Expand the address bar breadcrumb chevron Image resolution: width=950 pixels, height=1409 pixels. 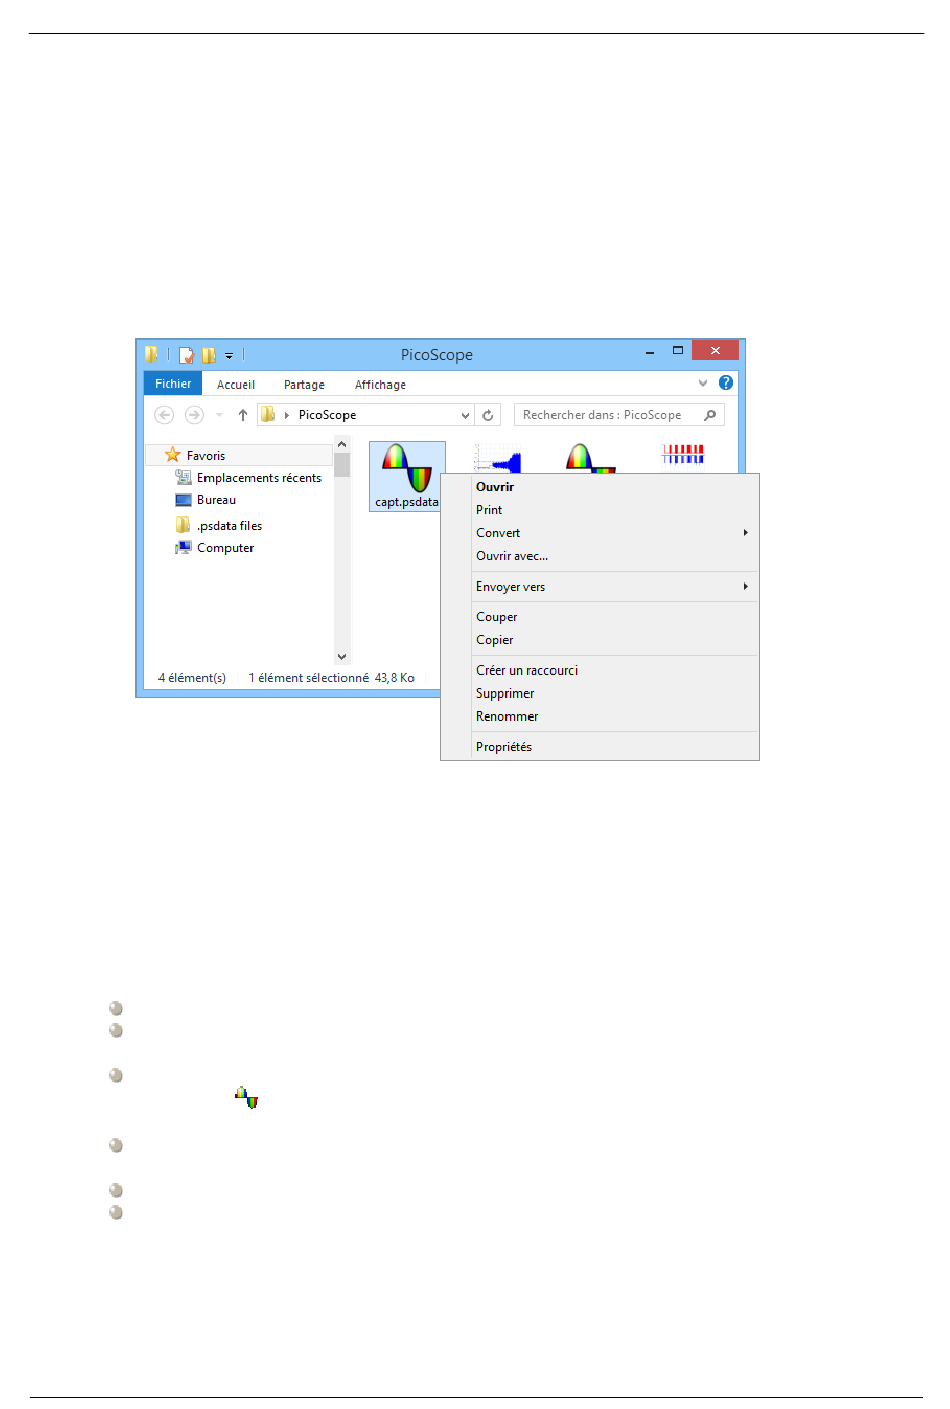pyautogui.click(x=287, y=415)
